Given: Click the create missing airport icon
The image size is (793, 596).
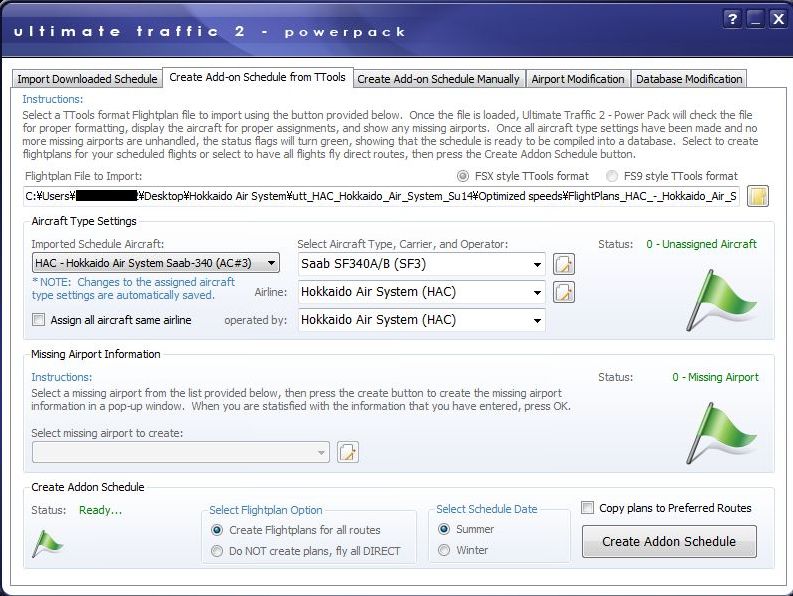Looking at the screenshot, I should [x=348, y=452].
